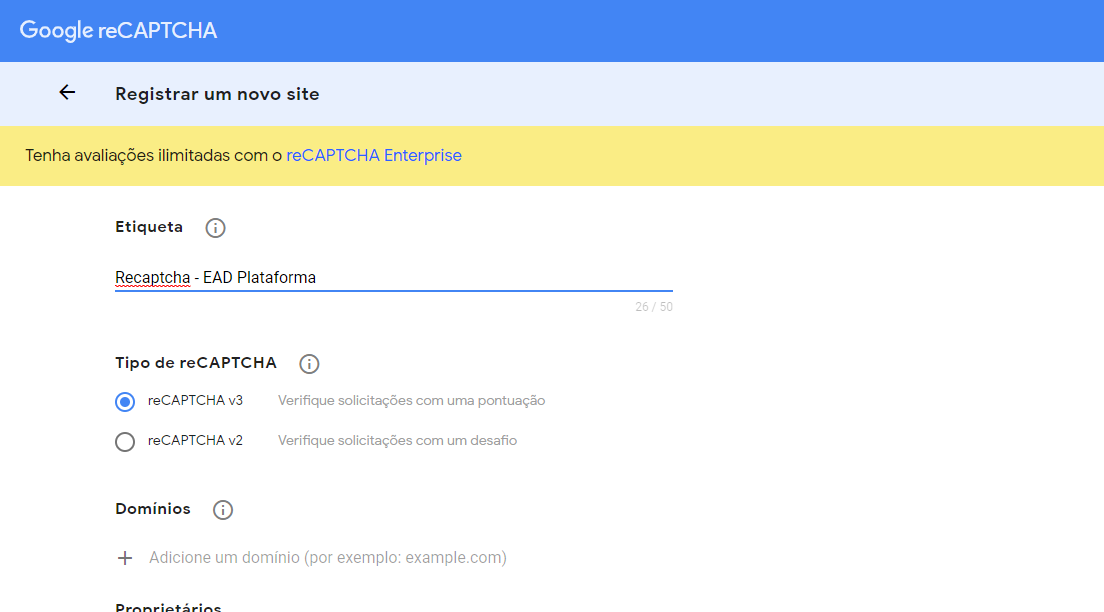Click the 'Etiqueta' section title
The height and width of the screenshot is (612, 1104).
click(149, 227)
